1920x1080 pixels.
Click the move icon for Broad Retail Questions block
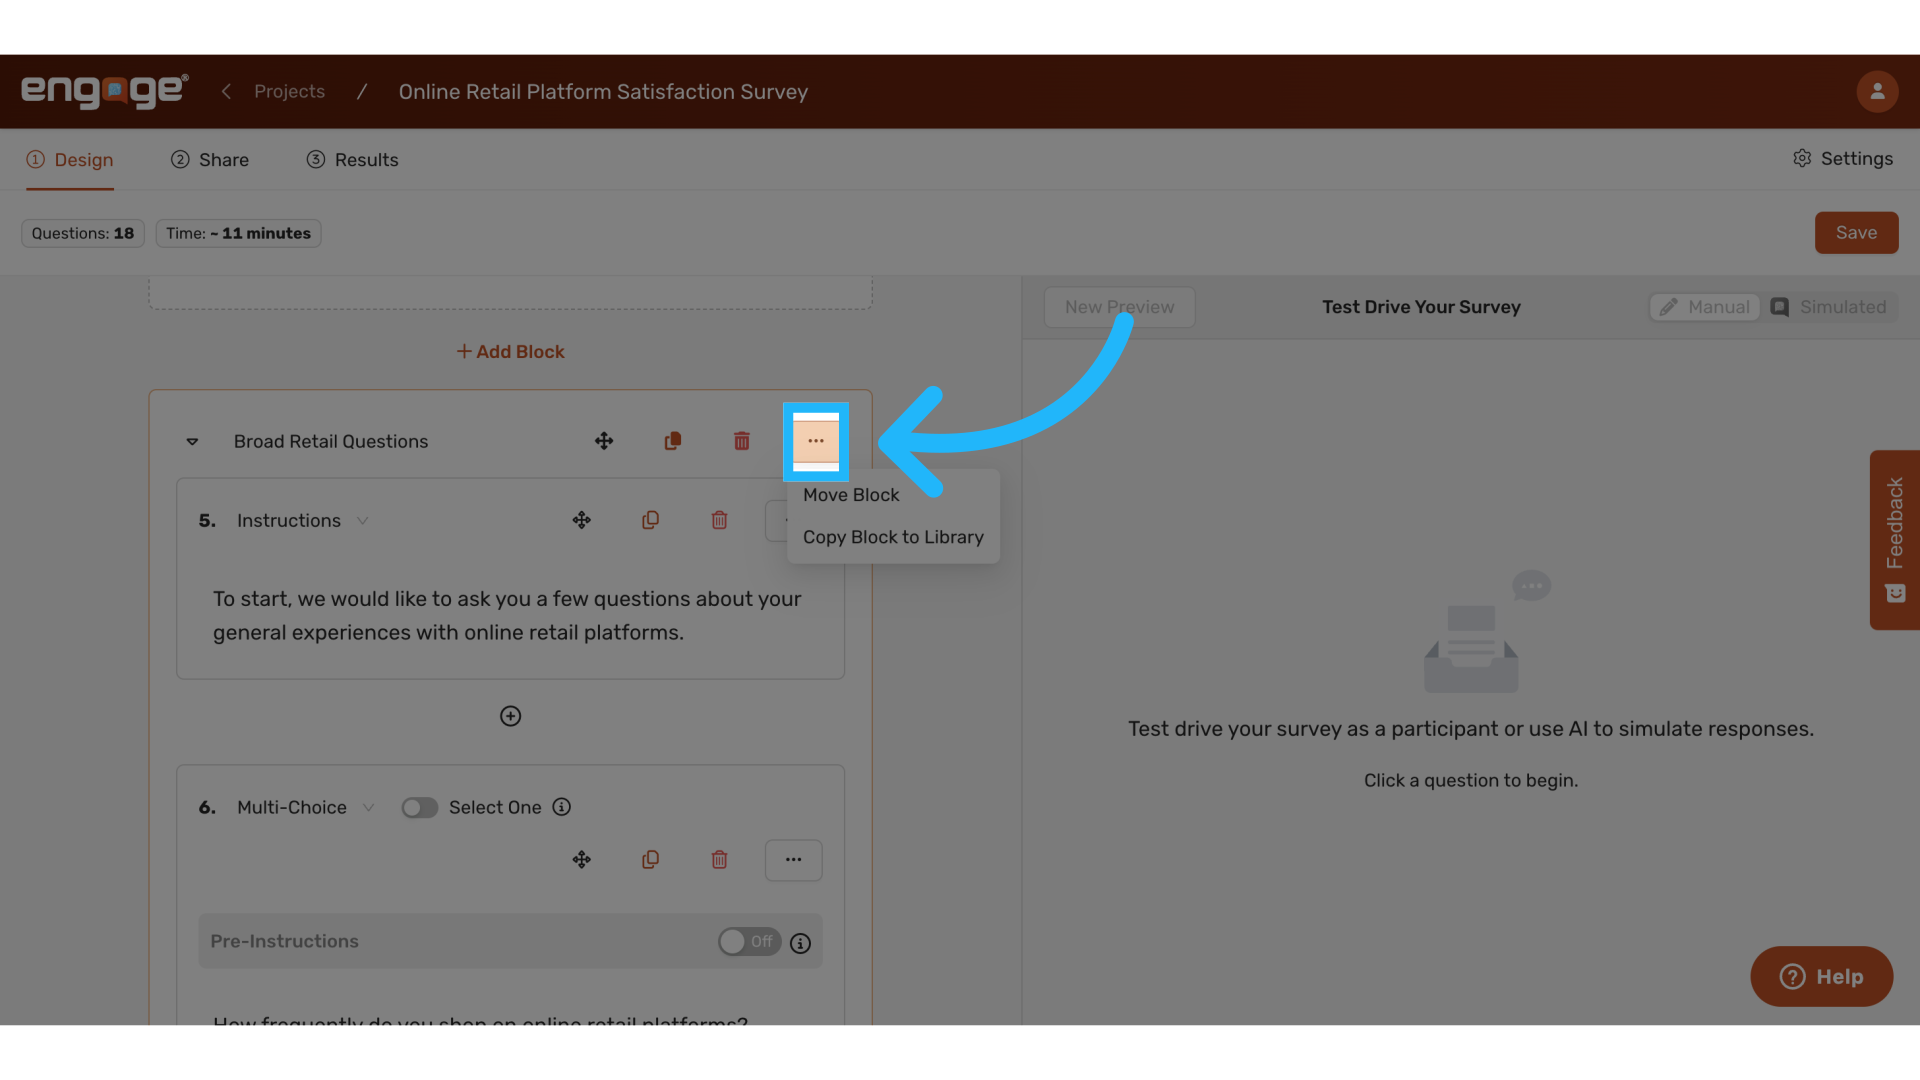pos(604,441)
